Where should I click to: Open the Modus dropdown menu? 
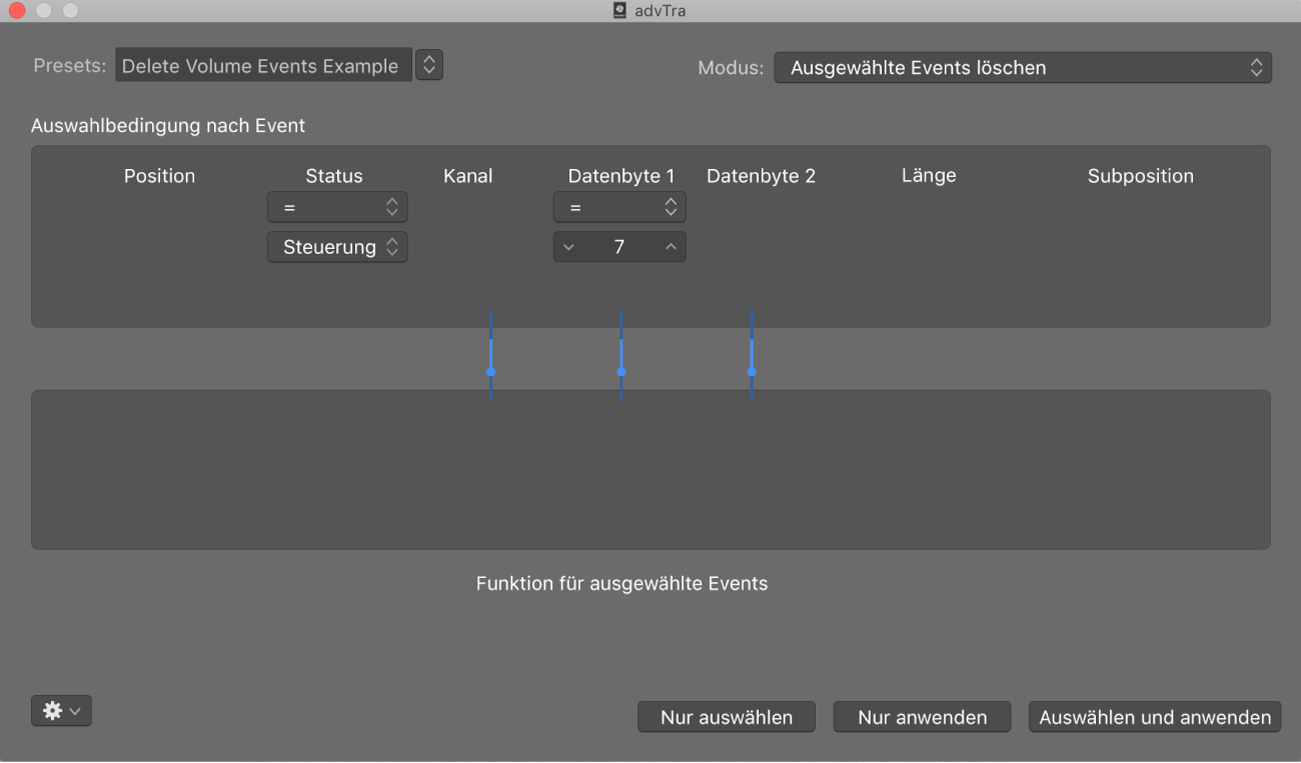click(1023, 68)
